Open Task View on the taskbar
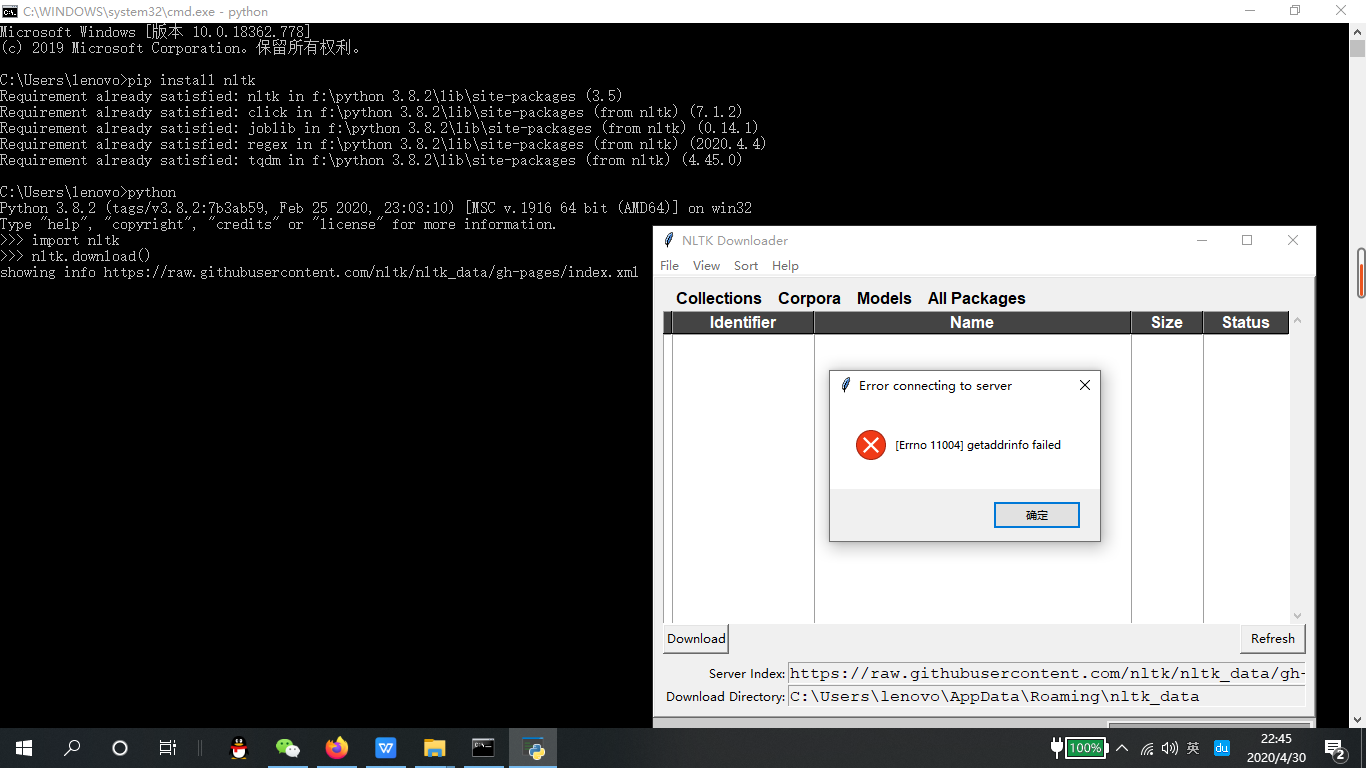This screenshot has width=1366, height=768. tap(168, 748)
